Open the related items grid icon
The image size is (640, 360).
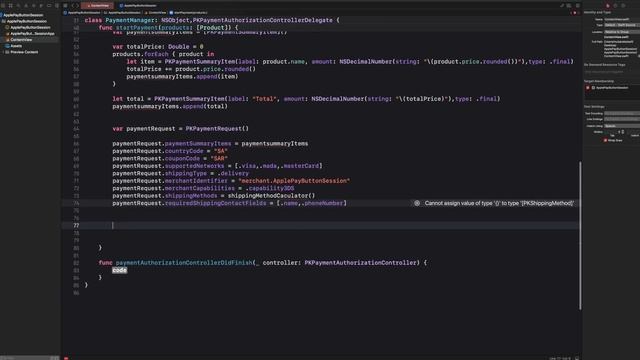(65, 6)
